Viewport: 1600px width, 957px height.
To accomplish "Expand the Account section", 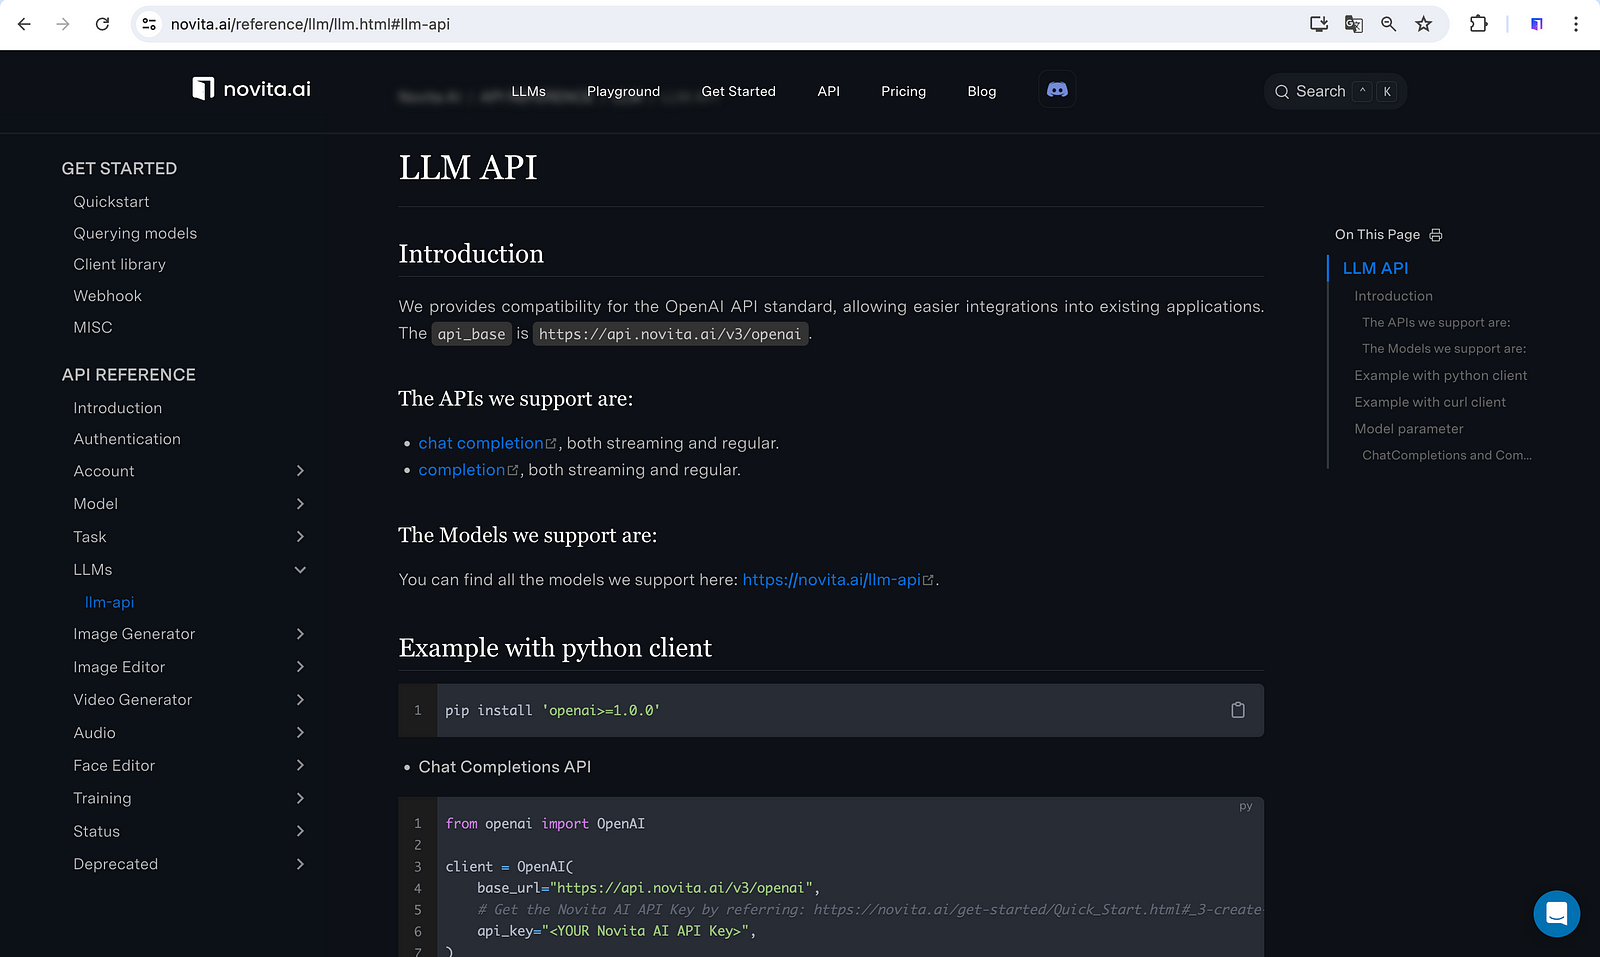I will click(x=300, y=471).
